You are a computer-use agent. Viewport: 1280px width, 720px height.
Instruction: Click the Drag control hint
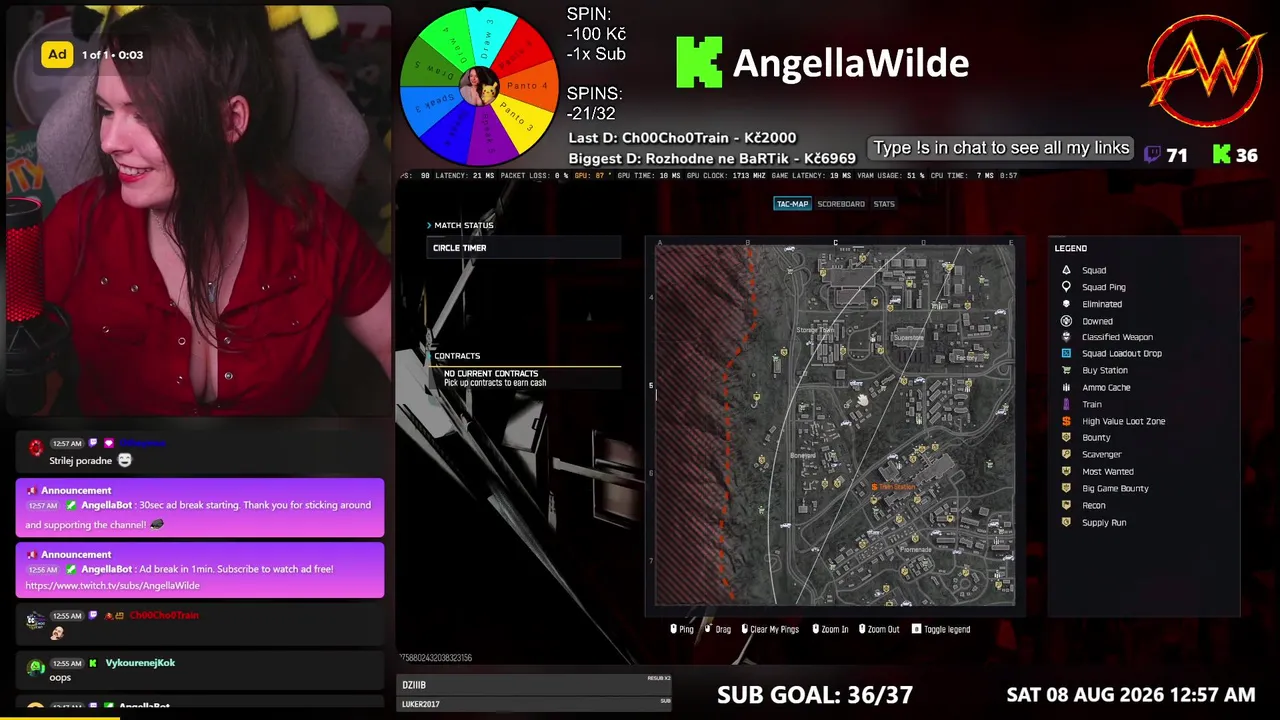click(x=718, y=629)
